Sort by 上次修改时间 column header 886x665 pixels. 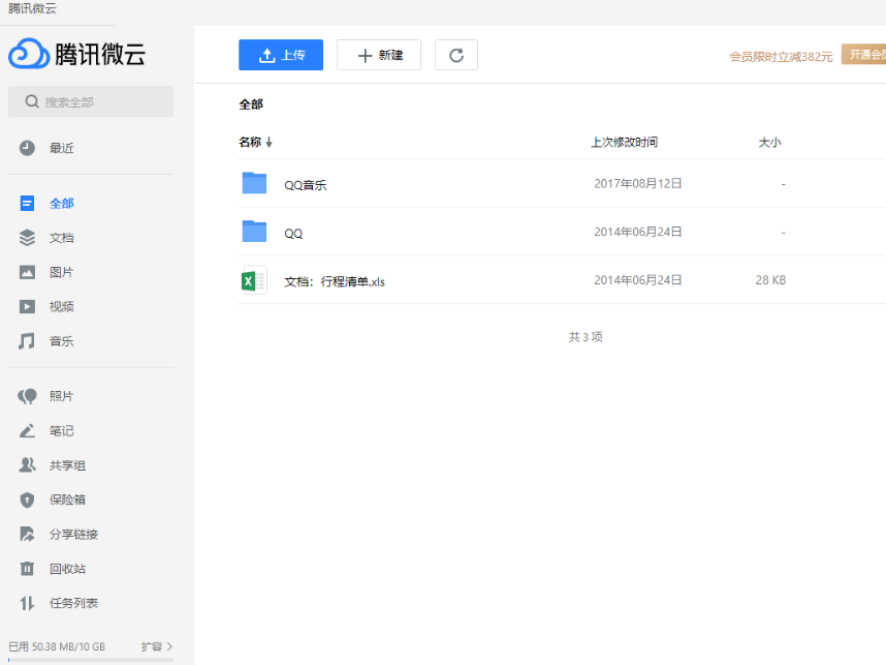[624, 142]
